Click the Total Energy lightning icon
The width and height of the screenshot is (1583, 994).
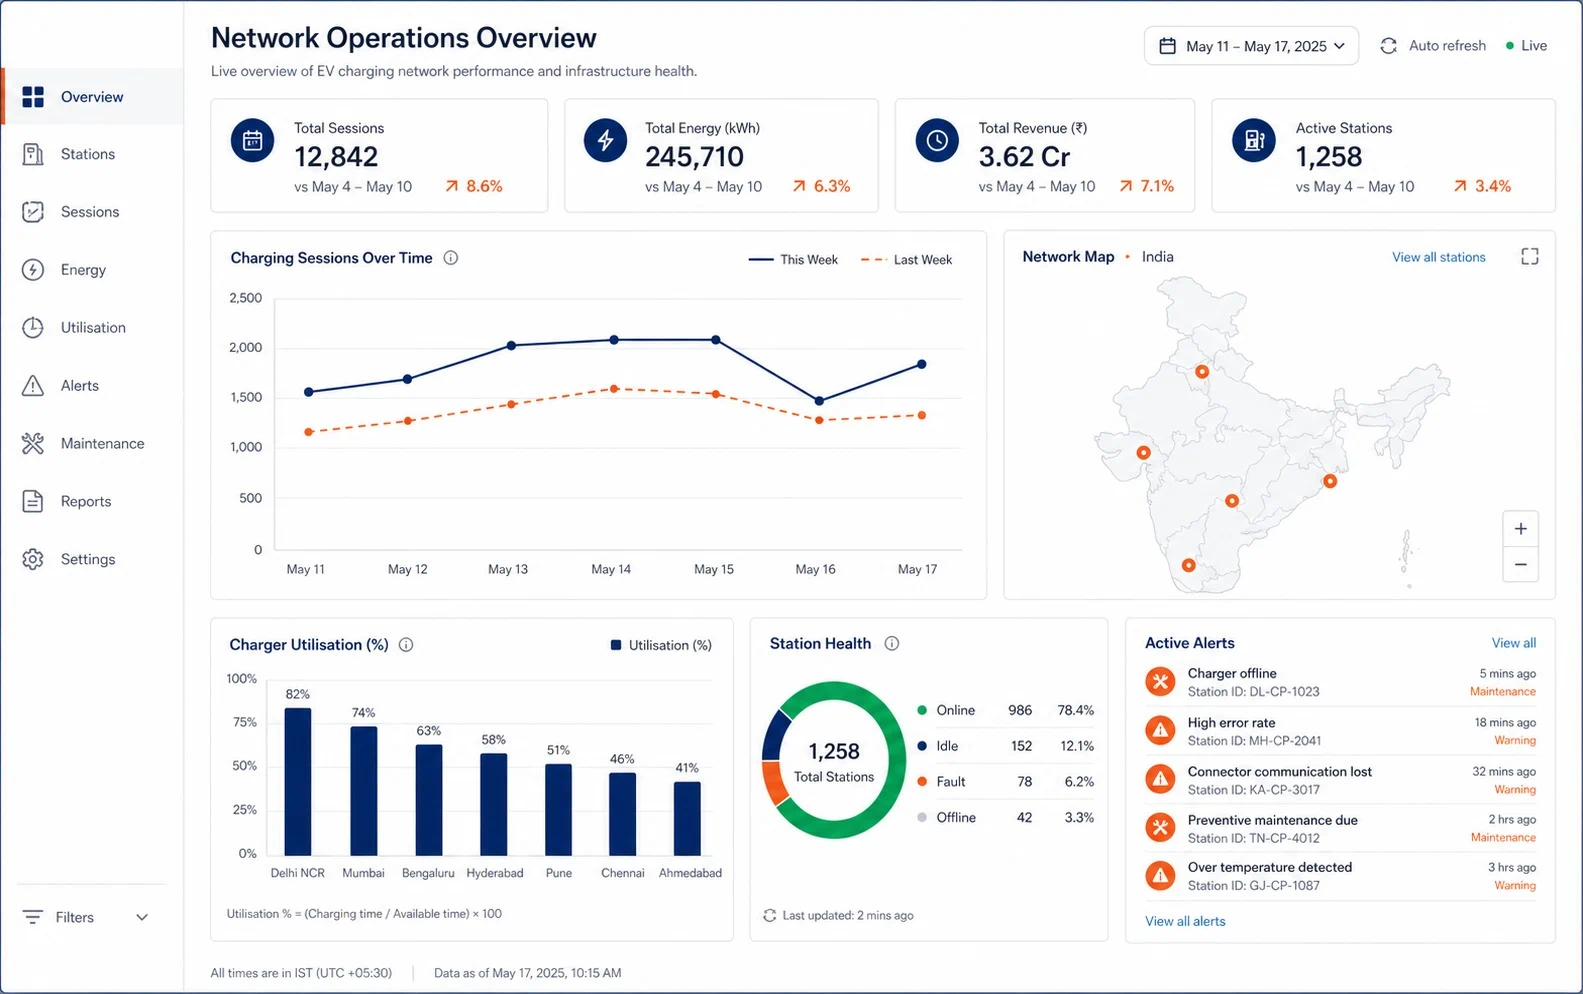(605, 141)
